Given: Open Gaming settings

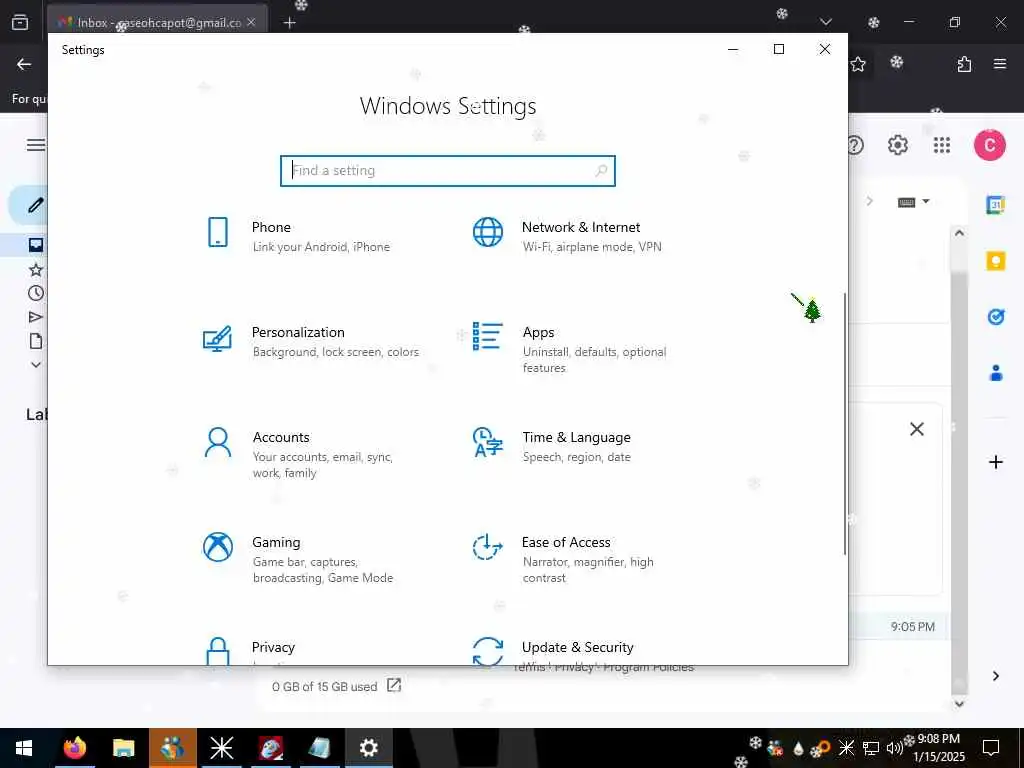Looking at the screenshot, I should point(297,559).
